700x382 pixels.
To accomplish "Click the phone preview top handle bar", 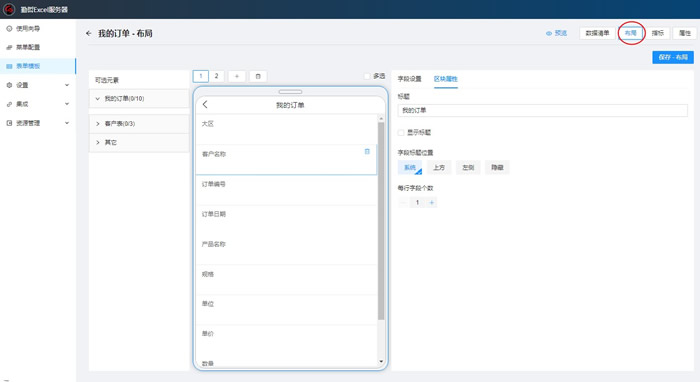I will [290, 92].
